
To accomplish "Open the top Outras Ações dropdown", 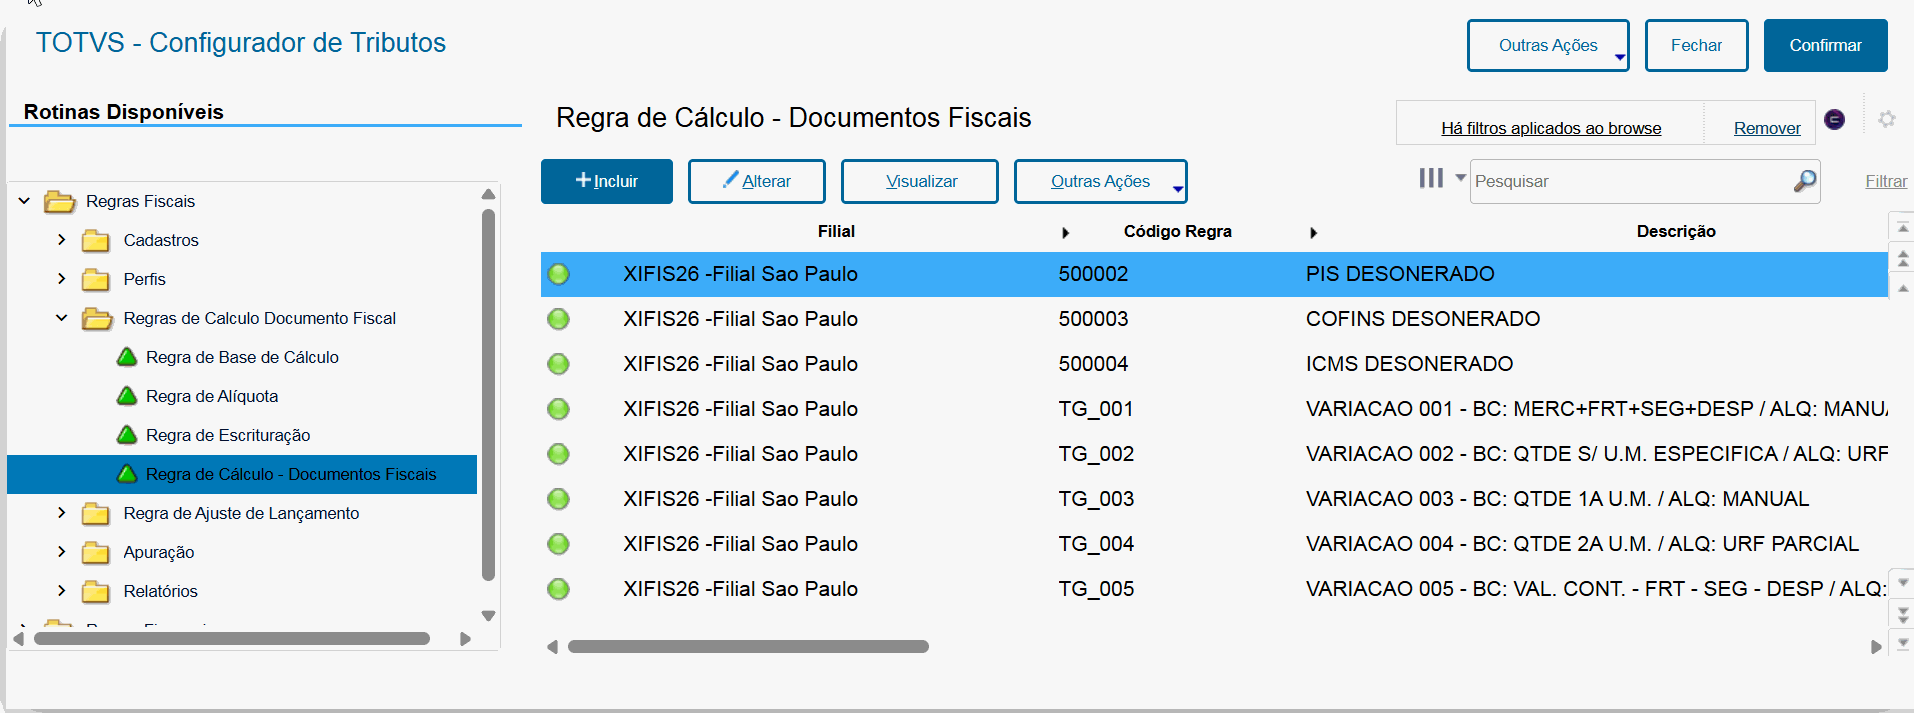I will pos(1547,46).
